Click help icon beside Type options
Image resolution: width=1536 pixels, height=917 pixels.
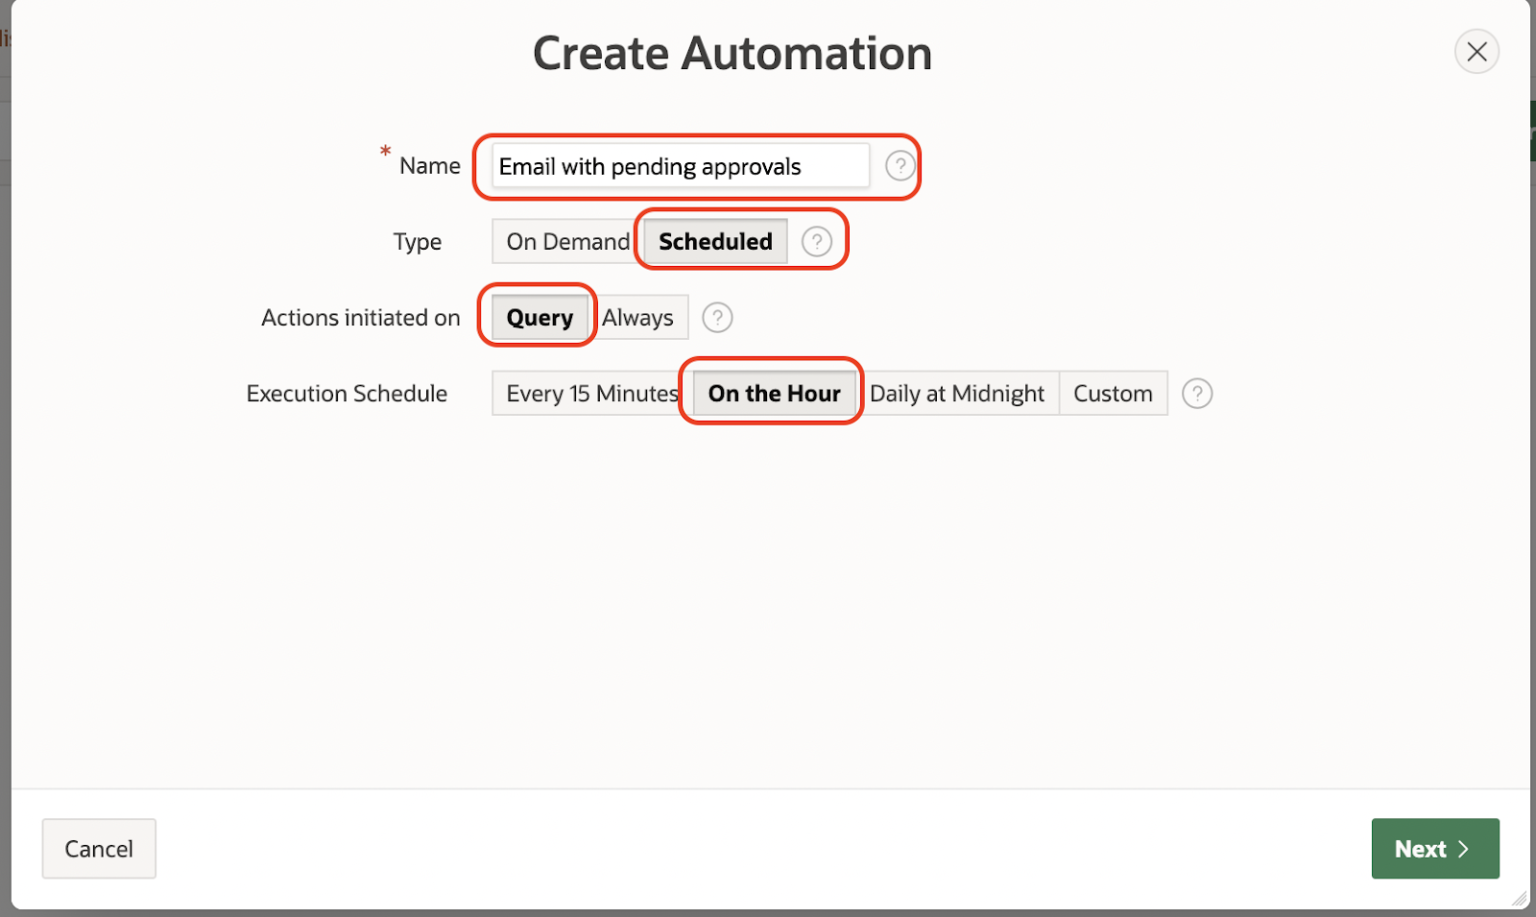816,242
